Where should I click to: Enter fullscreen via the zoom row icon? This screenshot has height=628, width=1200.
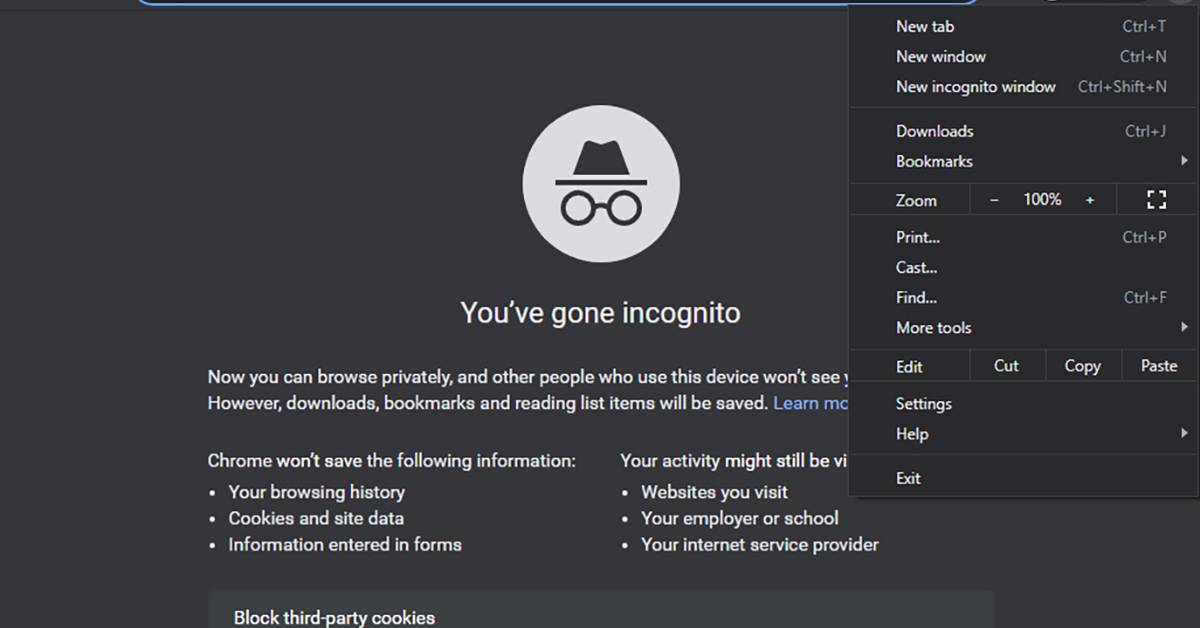coord(1156,200)
